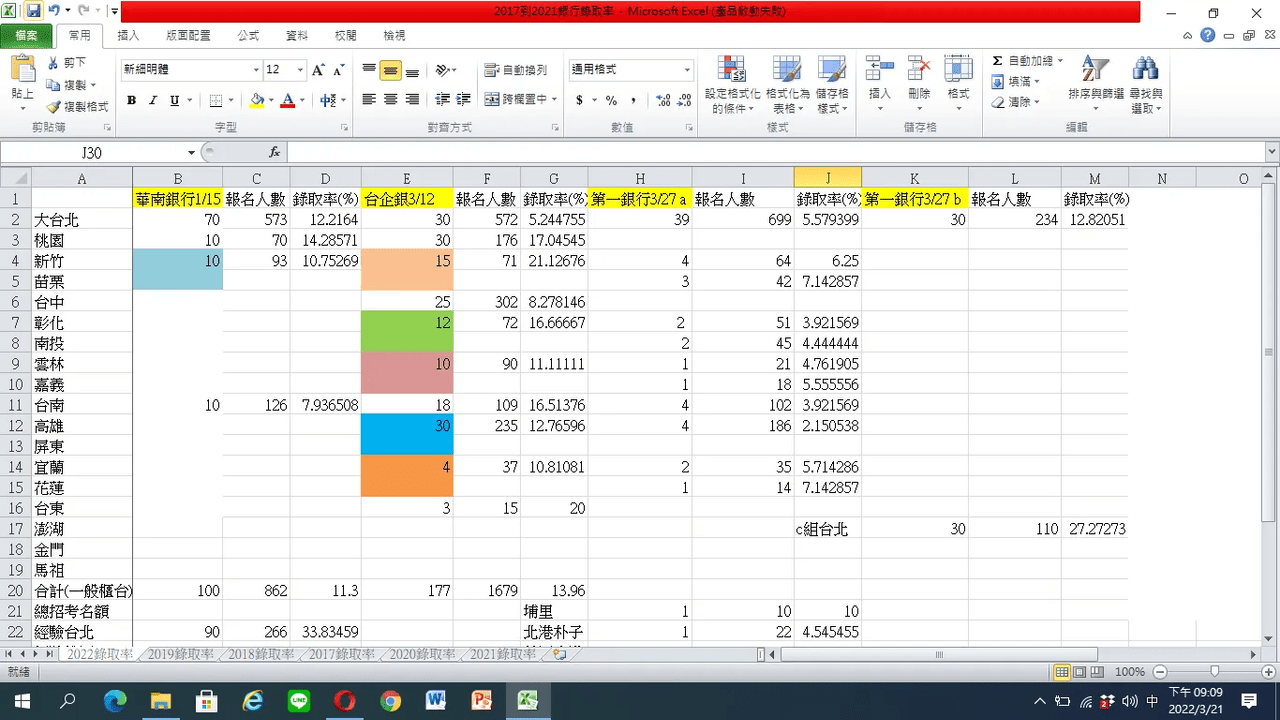This screenshot has height=720, width=1280.
Task: Switch to page layout view
Action: coord(1080,672)
